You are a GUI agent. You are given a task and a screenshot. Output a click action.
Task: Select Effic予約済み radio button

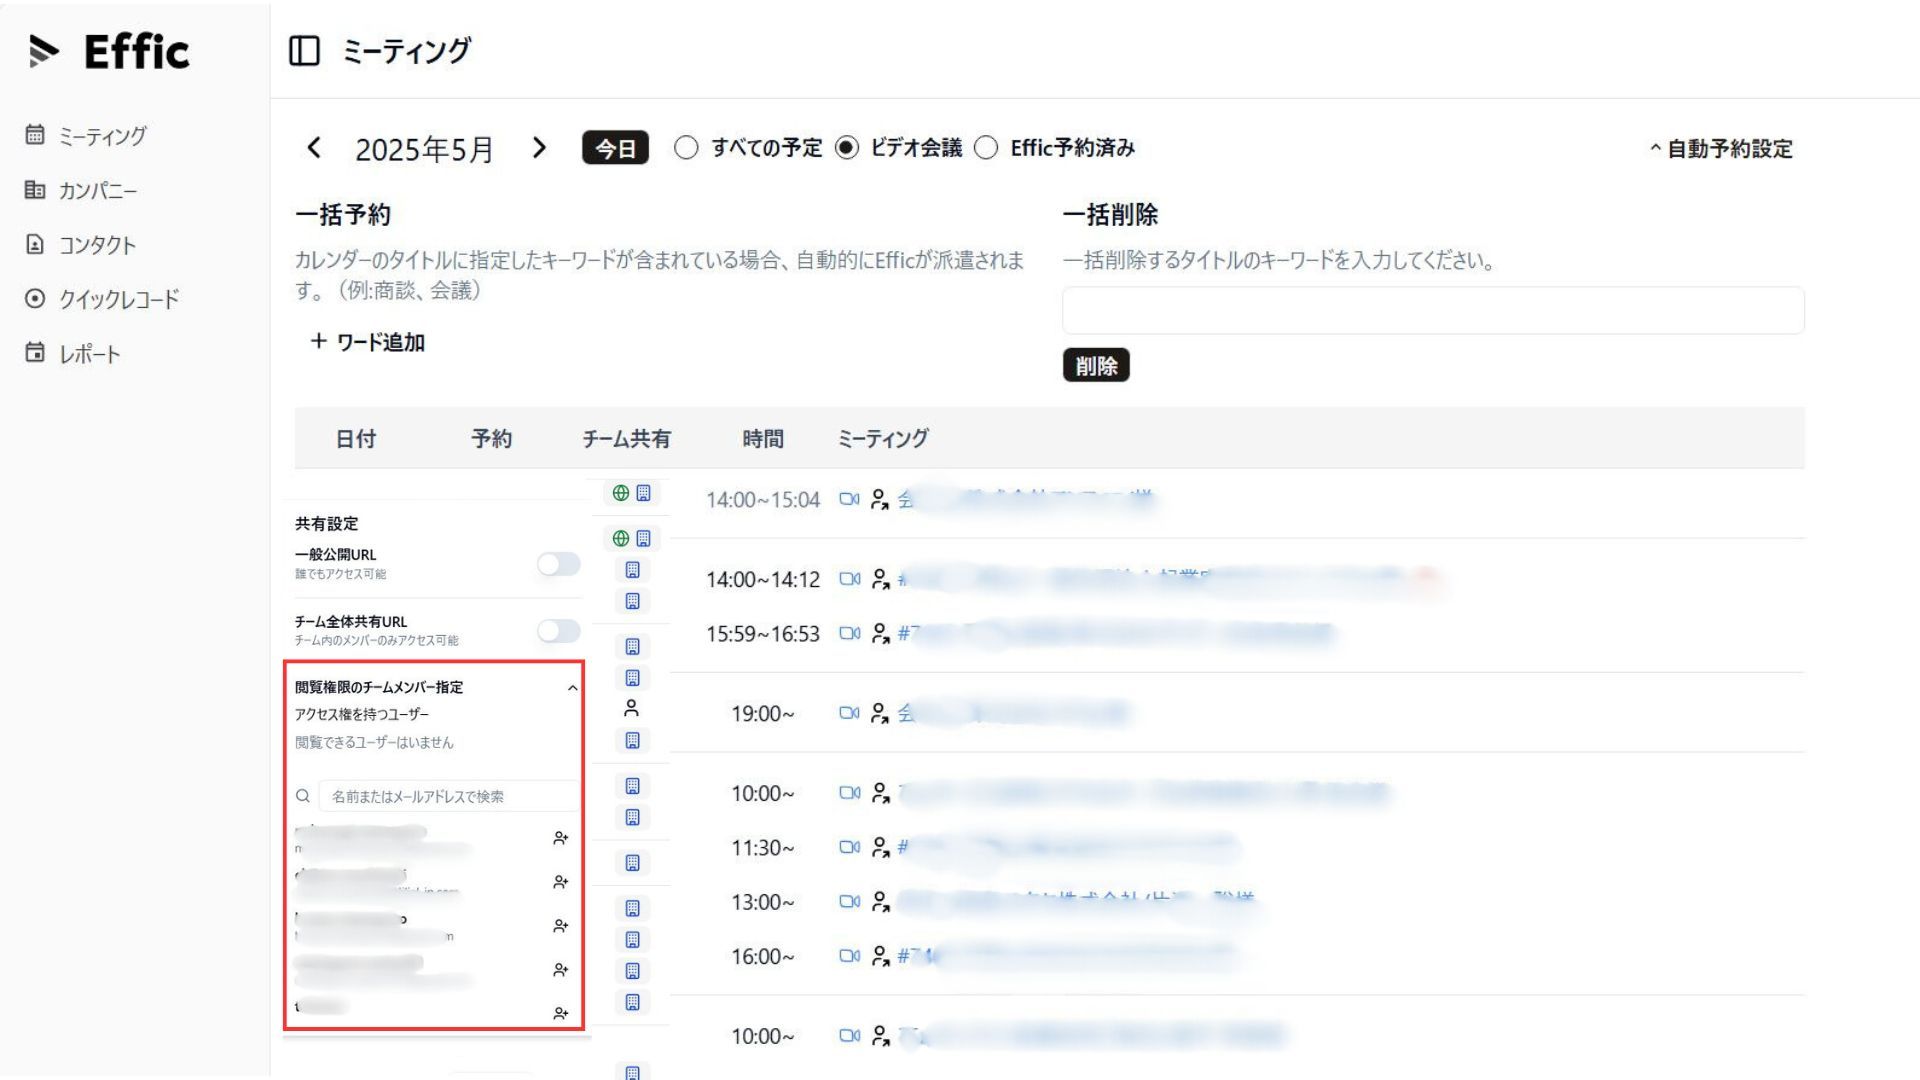pos(986,148)
